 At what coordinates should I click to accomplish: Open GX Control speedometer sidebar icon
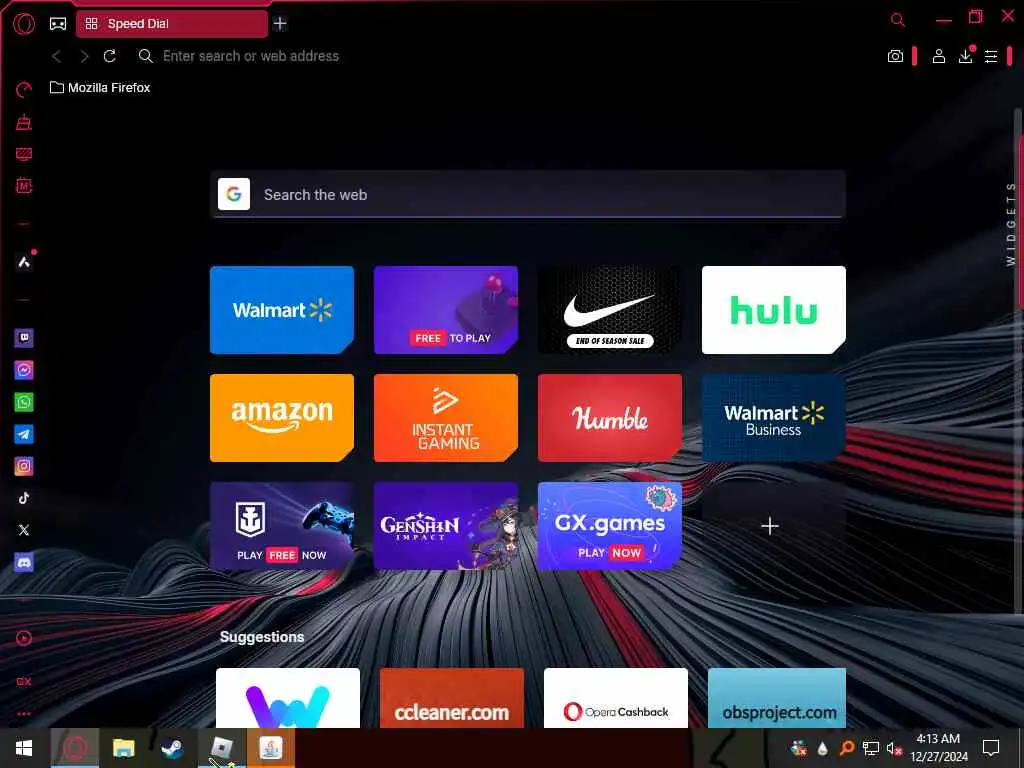[24, 89]
